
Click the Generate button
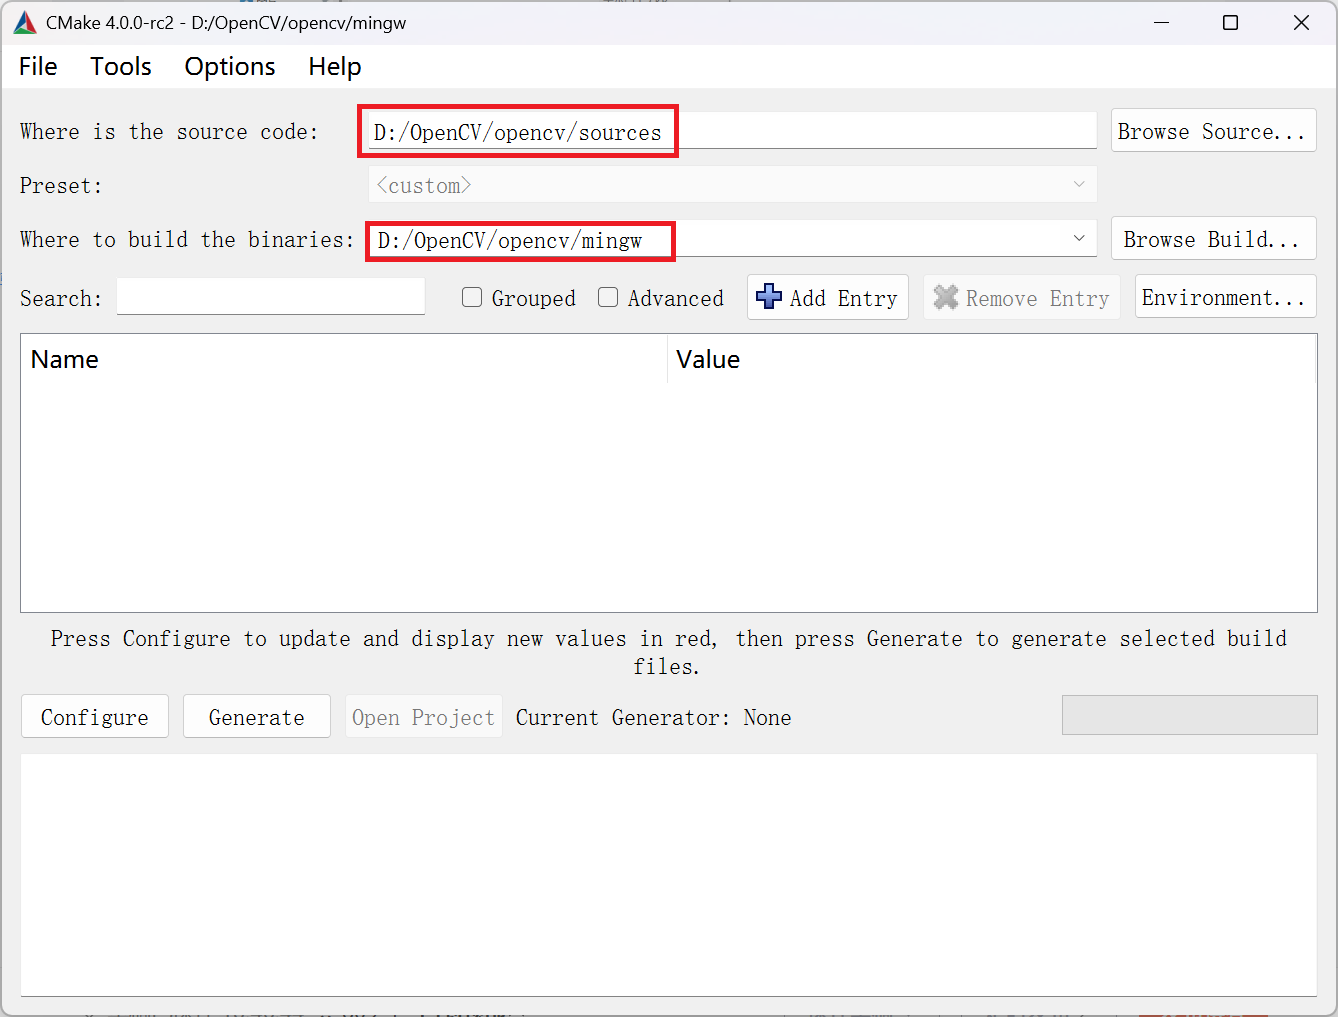257,717
